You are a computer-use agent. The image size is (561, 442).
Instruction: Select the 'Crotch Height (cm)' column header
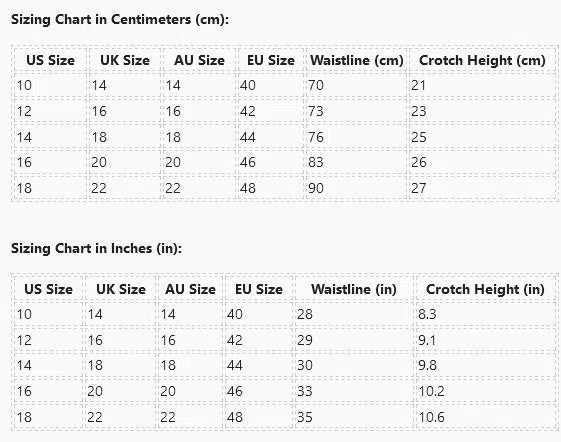(x=482, y=60)
